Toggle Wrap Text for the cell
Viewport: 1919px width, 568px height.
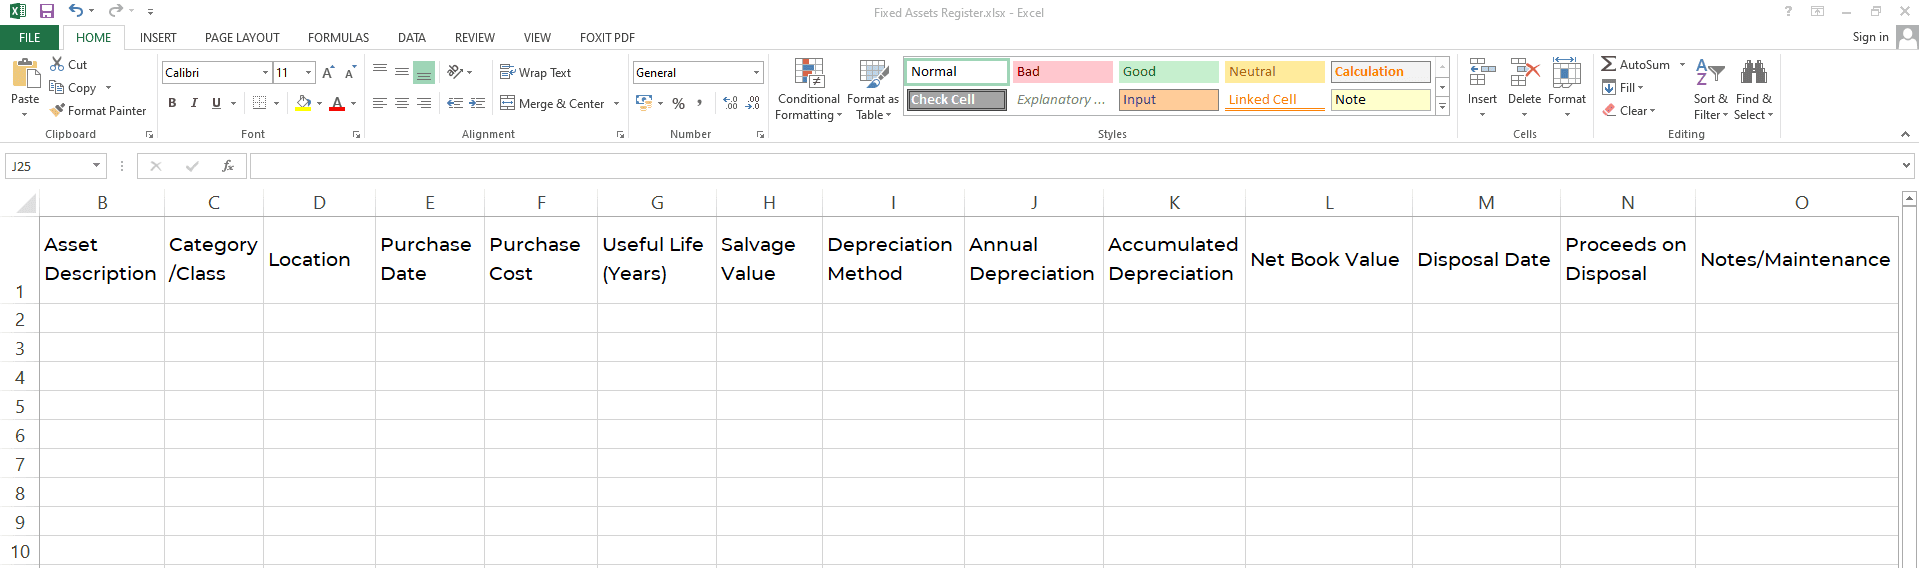(x=535, y=73)
